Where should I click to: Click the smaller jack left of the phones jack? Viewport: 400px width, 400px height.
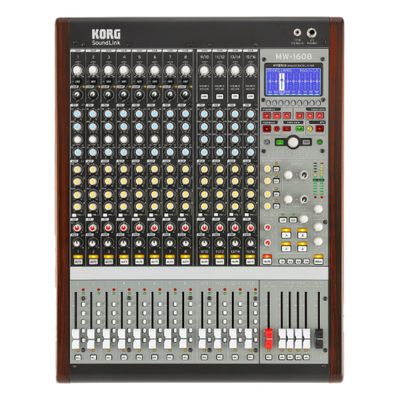point(297,33)
